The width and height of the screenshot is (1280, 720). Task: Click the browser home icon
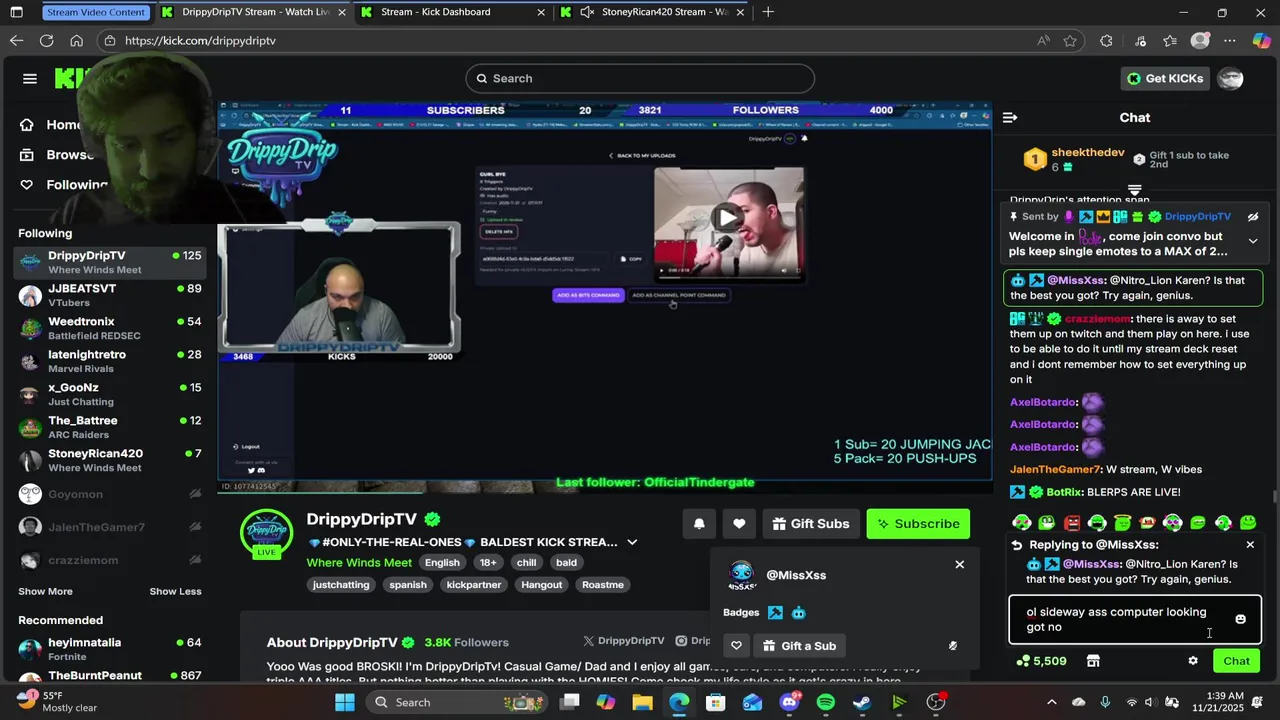[76, 41]
